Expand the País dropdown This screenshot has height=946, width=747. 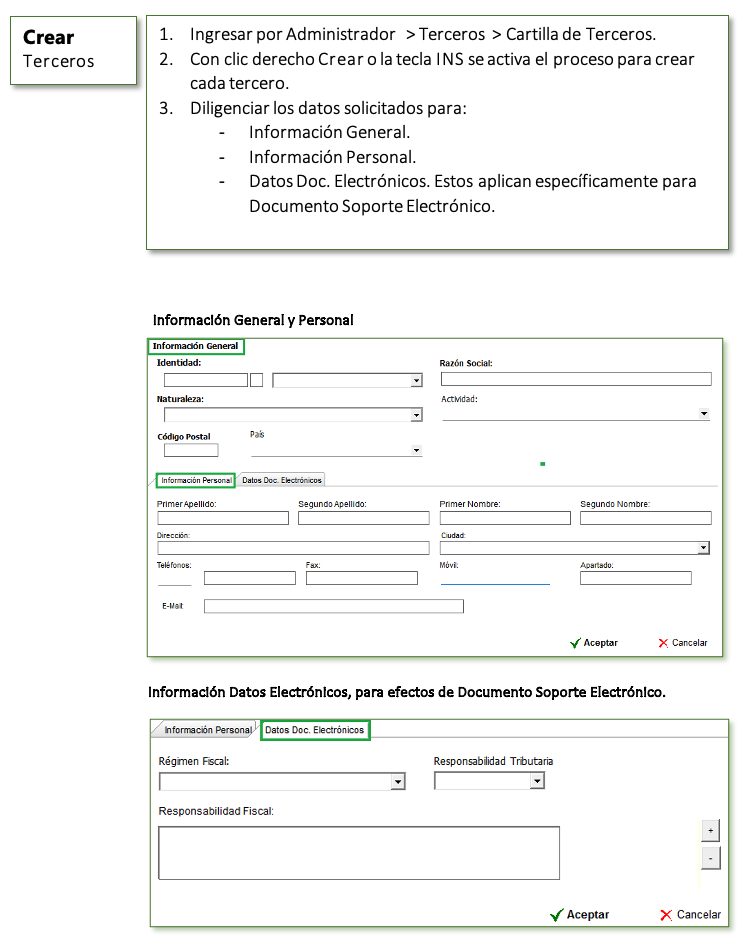(416, 450)
